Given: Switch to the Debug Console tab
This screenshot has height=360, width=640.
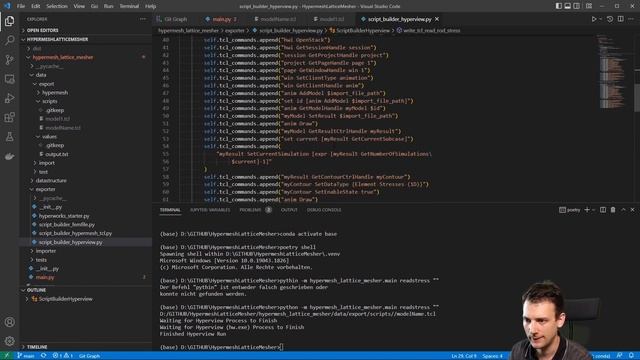Looking at the screenshot, I should 324,210.
